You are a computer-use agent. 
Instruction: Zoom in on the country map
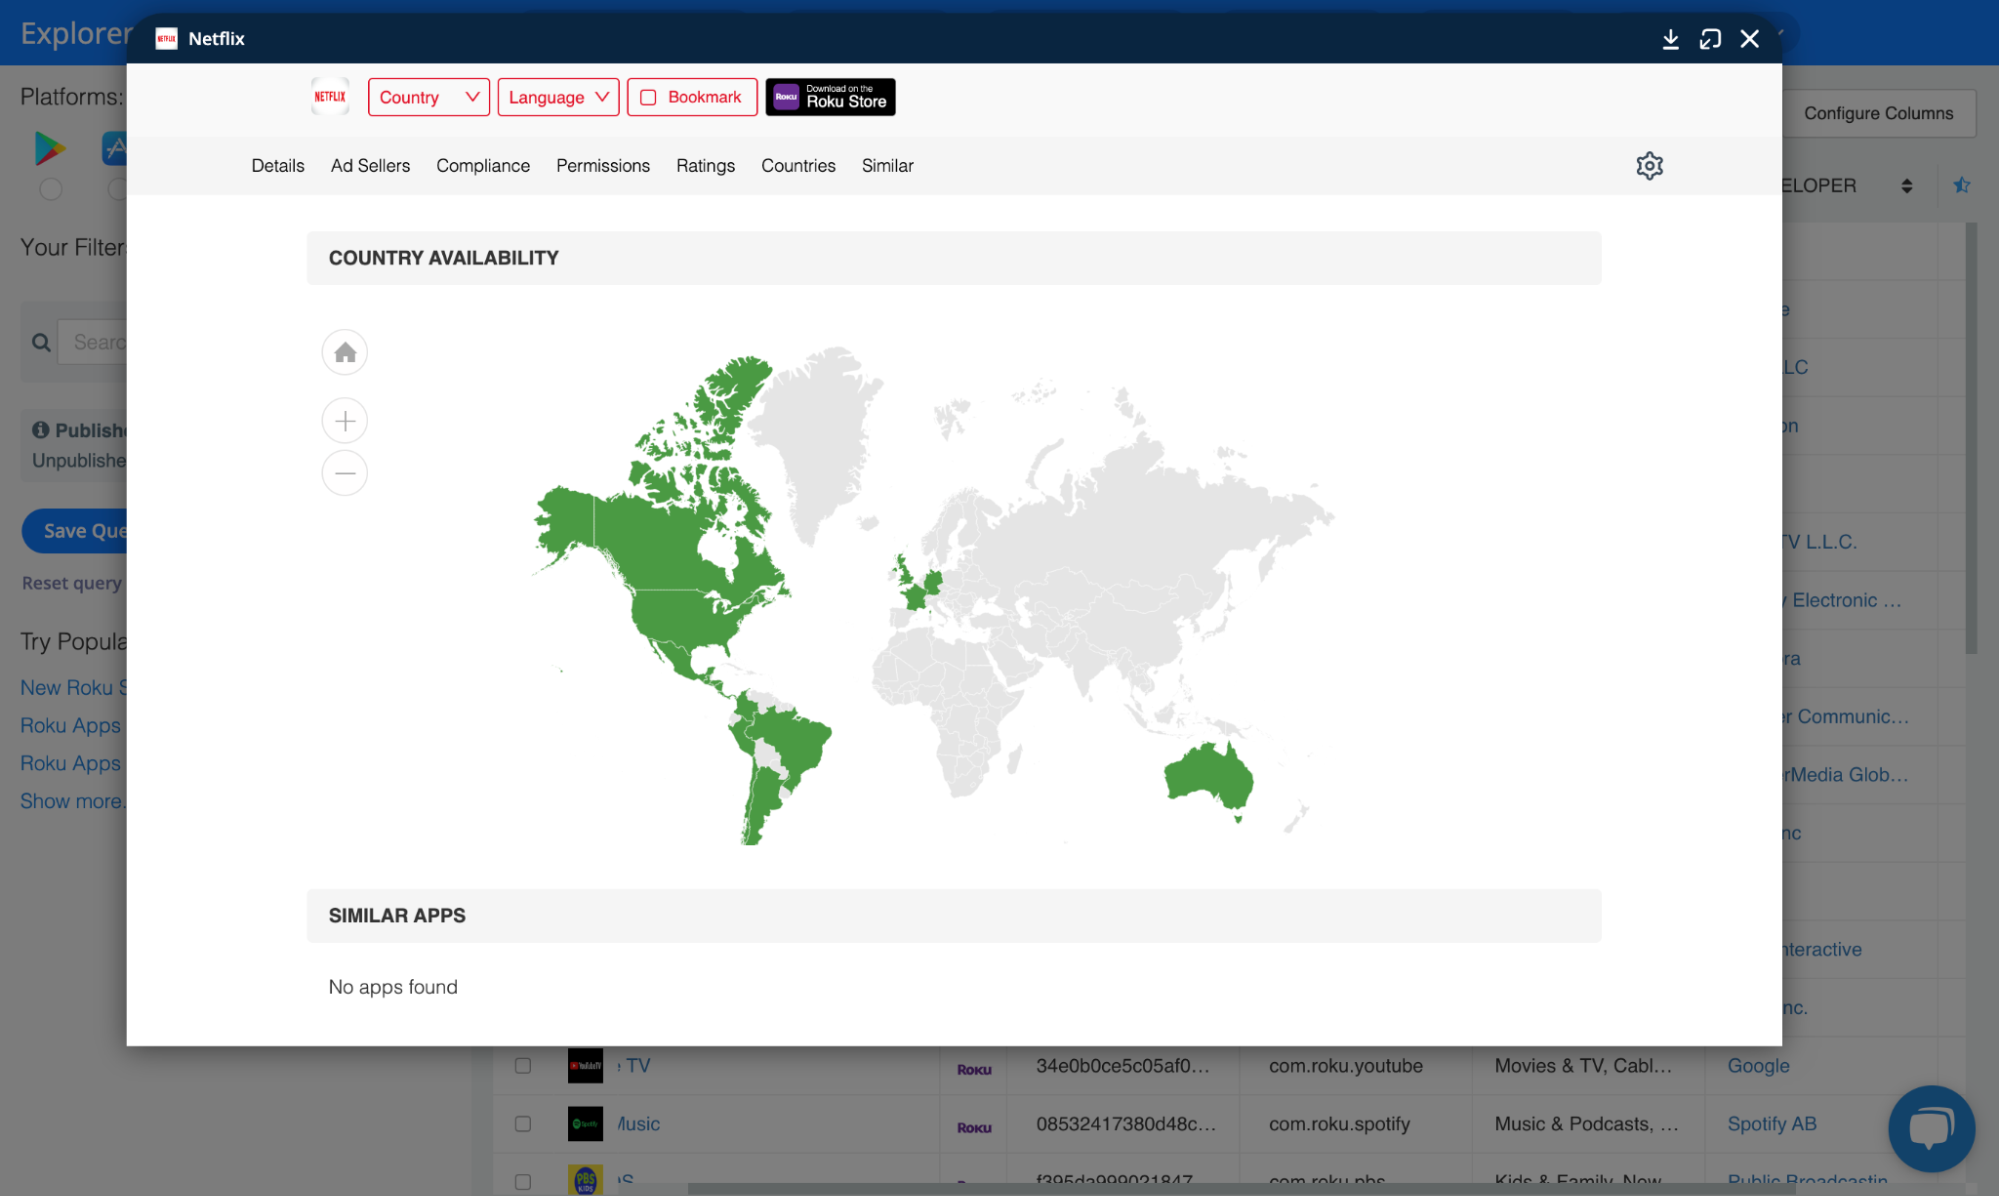[x=344, y=421]
